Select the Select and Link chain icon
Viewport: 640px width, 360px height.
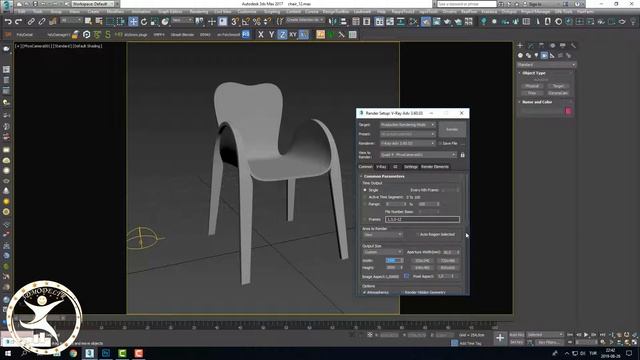click(31, 22)
